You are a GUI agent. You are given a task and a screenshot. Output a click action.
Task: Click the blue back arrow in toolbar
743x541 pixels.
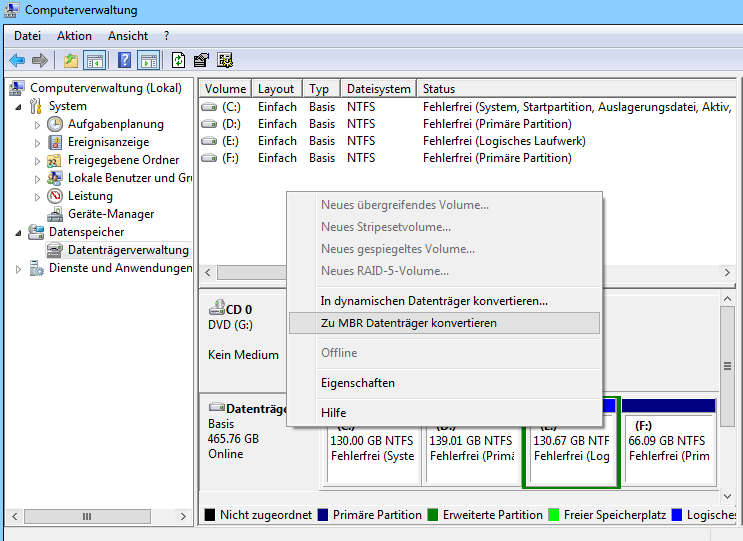tap(17, 60)
